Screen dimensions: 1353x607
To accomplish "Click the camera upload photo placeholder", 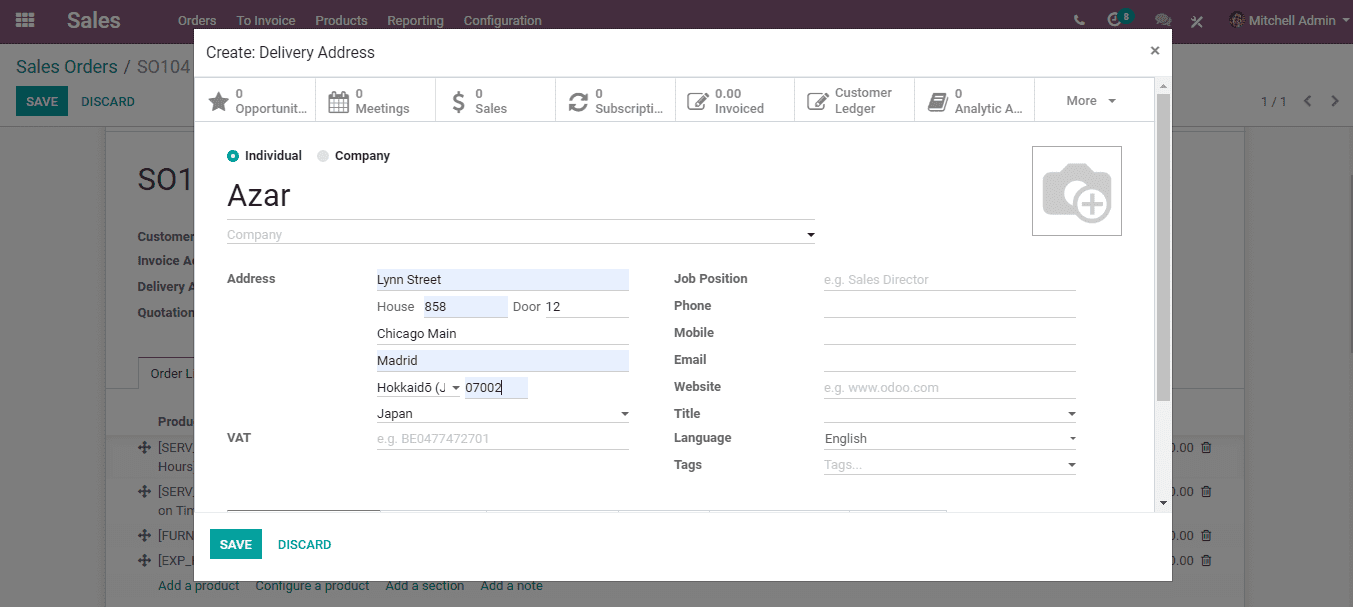I will (x=1077, y=191).
